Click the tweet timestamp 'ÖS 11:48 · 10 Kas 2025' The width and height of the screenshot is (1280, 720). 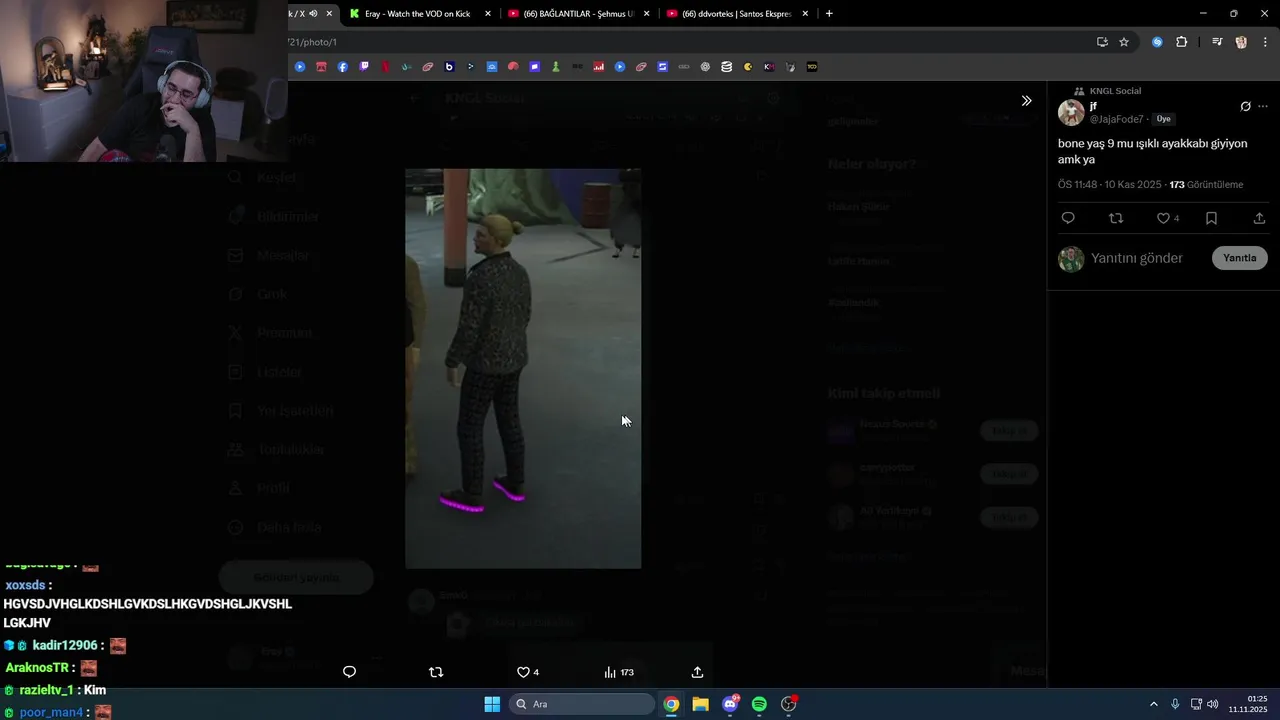click(x=1110, y=185)
